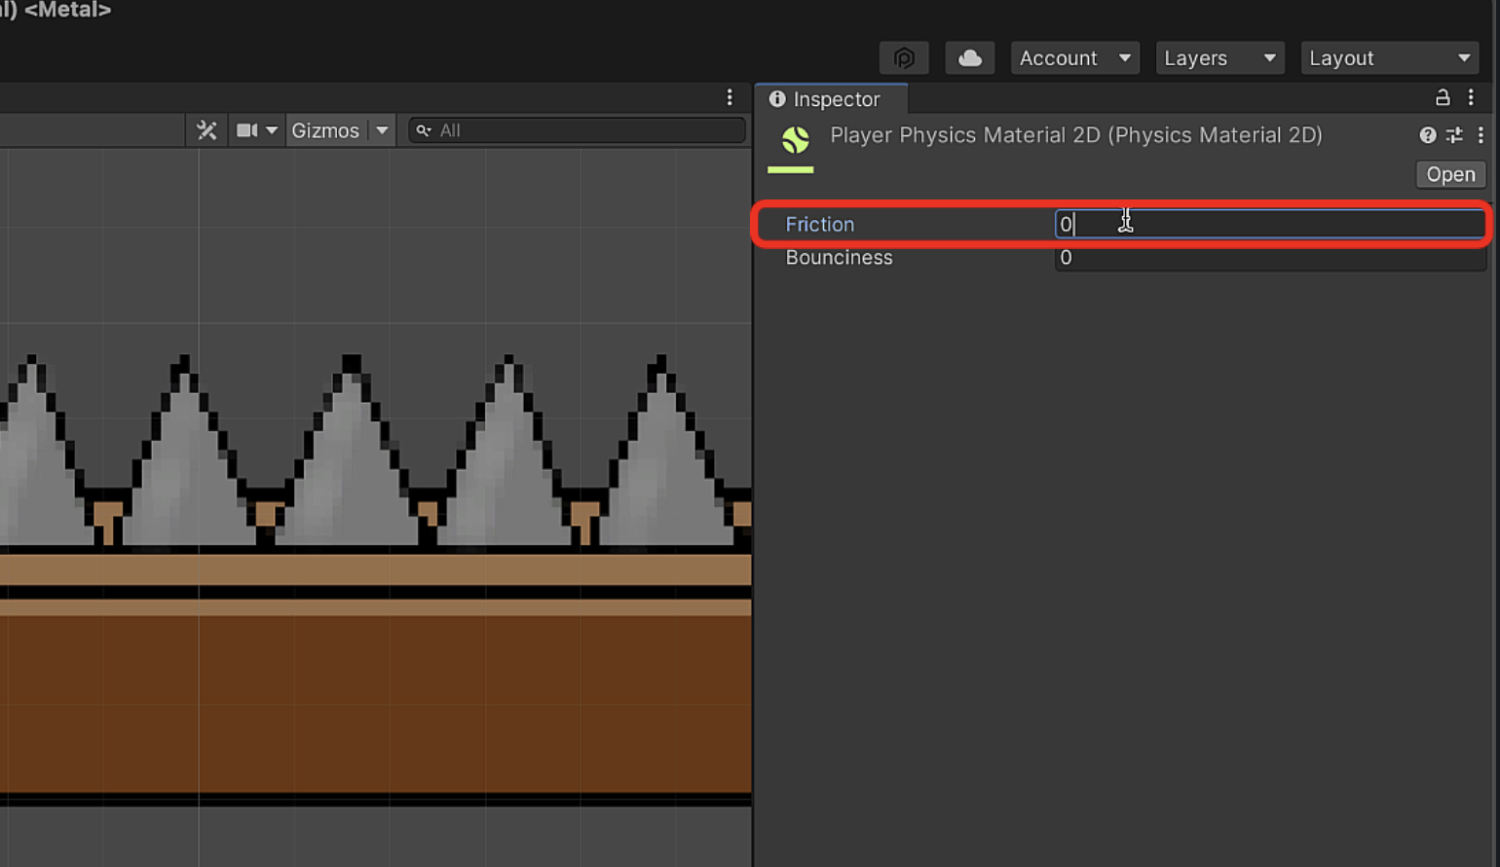Viewport: 1500px width, 867px height.
Task: Open the Unity Collaborate icon button
Action: coord(904,58)
